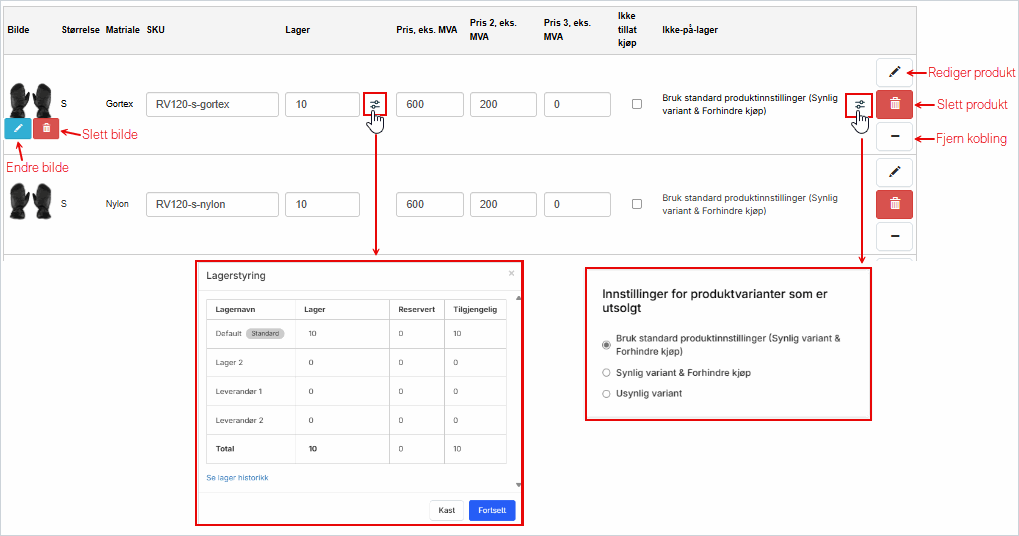
Task: Click edit product pencil for Nylon row
Action: [894, 172]
